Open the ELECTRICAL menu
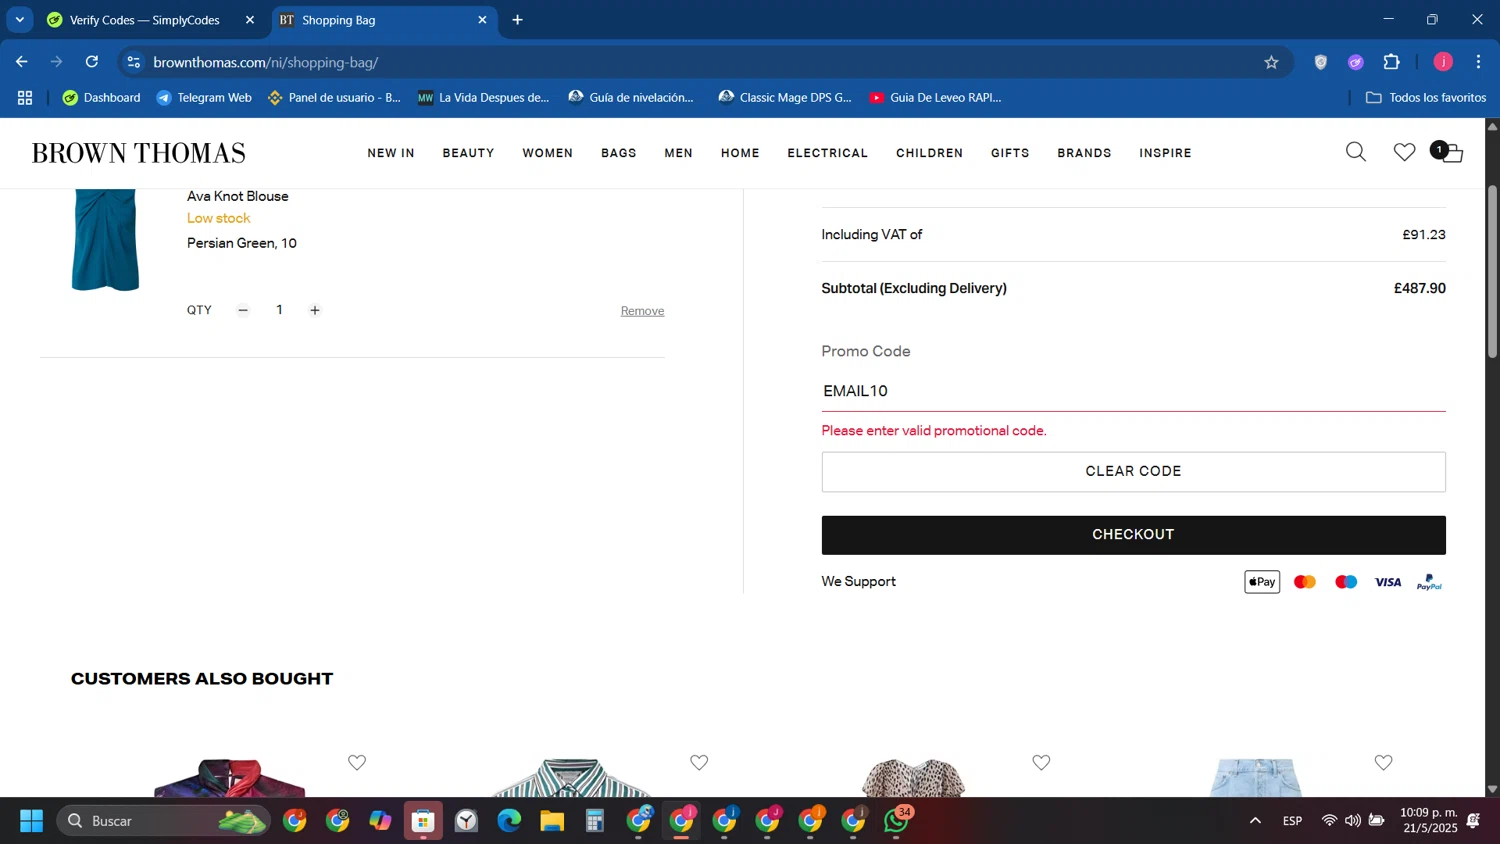Image resolution: width=1500 pixels, height=844 pixels. (x=828, y=153)
